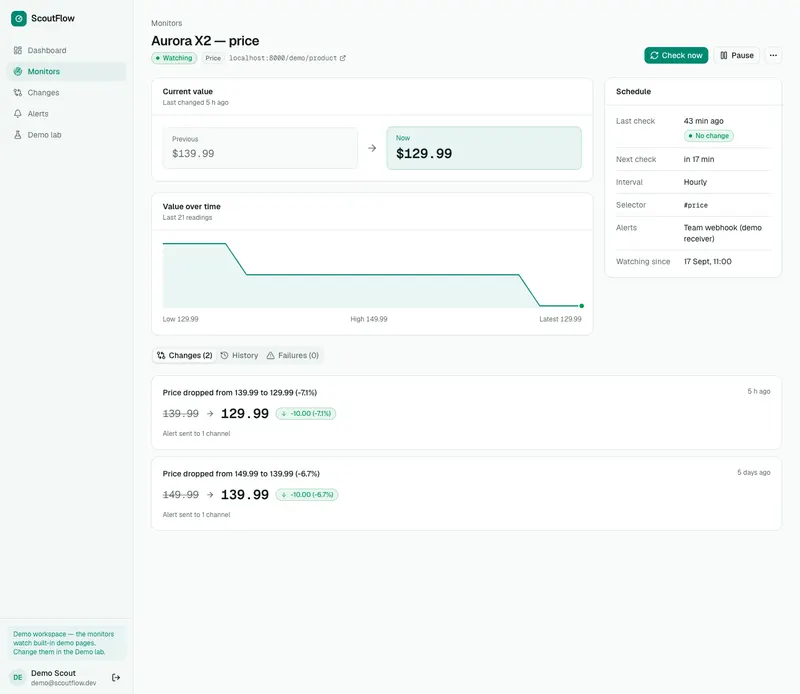Viewport: 800px width, 694px height.
Task: Pause this monitor
Action: pyautogui.click(x=737, y=55)
